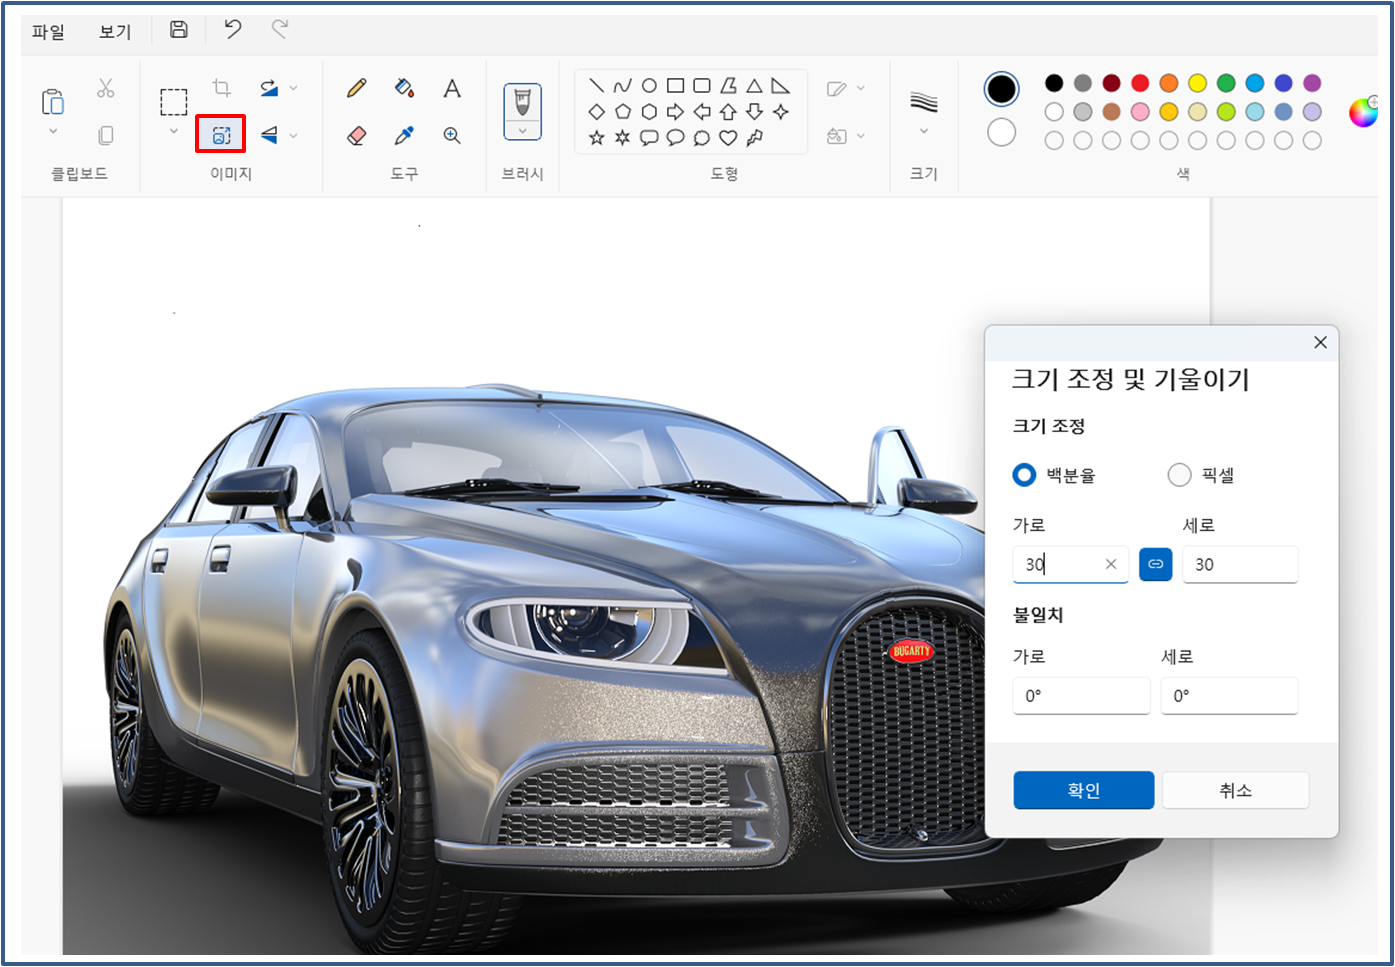Click the resize 세로 input showing 30

pos(1240,564)
